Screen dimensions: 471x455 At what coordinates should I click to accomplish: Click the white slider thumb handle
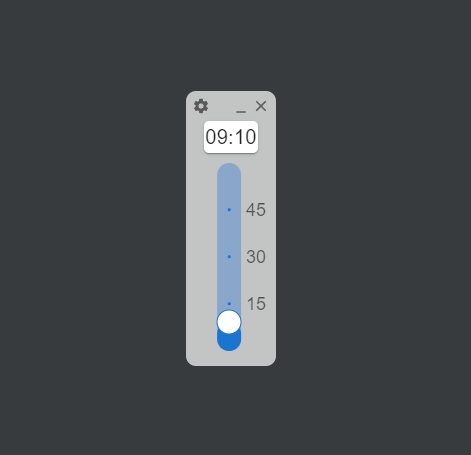point(229,322)
